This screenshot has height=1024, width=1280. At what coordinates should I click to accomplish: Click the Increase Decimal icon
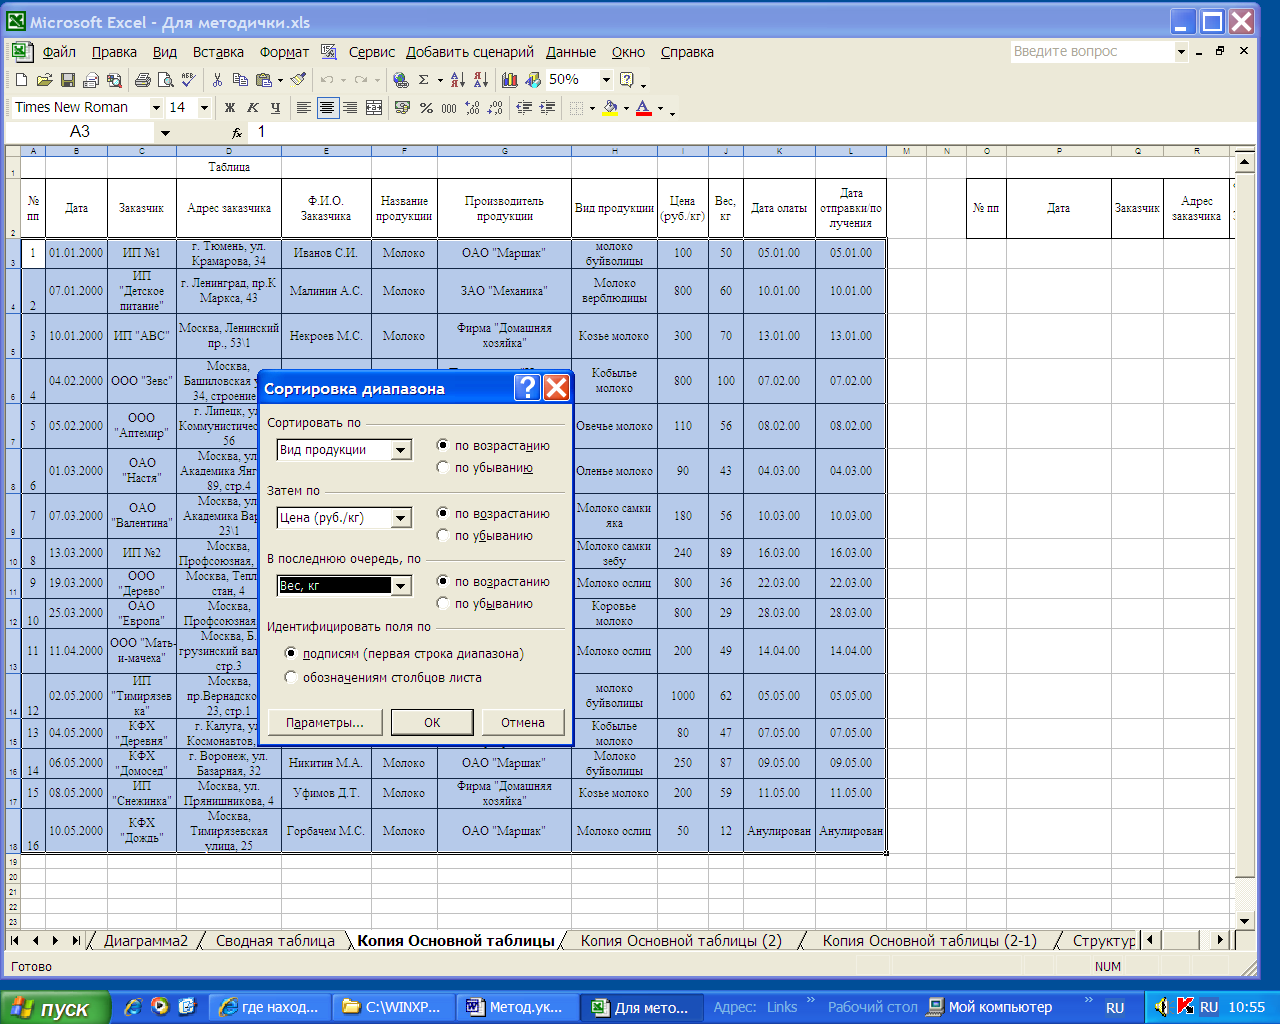coord(472,107)
